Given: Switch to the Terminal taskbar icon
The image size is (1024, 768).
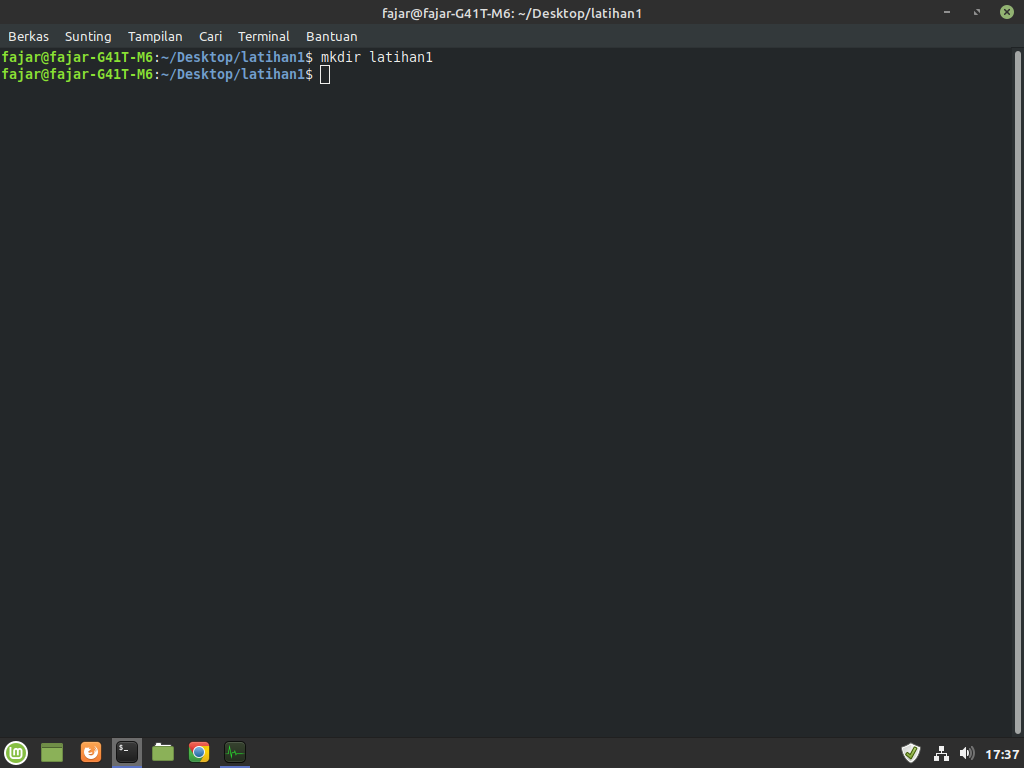Looking at the screenshot, I should (127, 752).
